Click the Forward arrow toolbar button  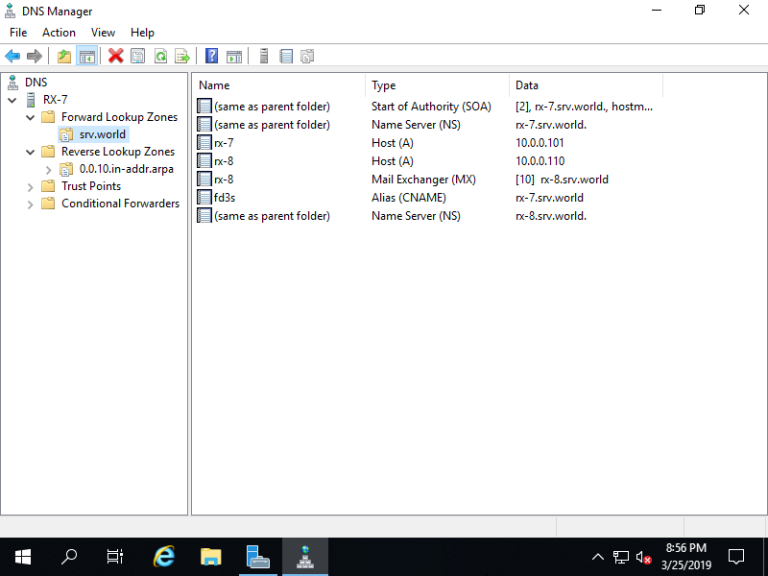[34, 56]
